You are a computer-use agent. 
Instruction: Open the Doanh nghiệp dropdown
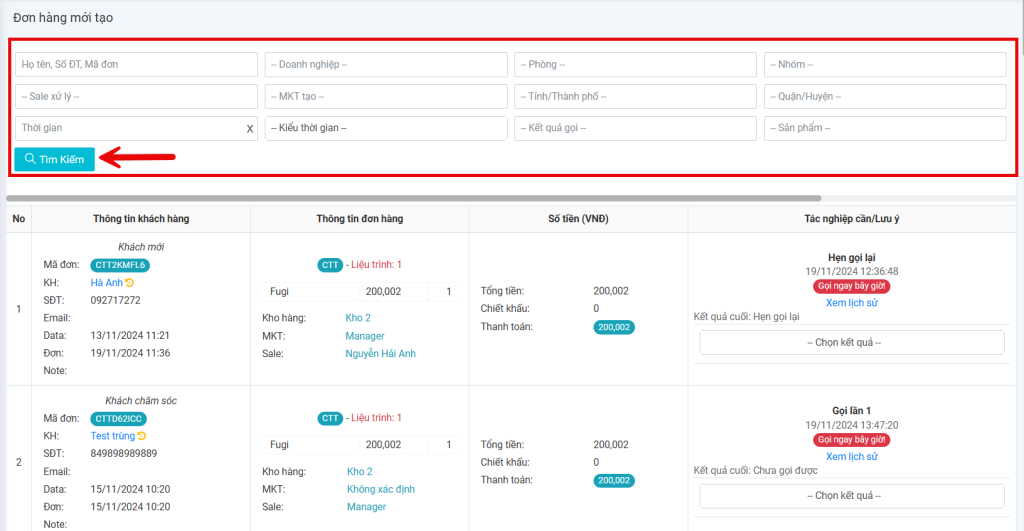coord(386,65)
